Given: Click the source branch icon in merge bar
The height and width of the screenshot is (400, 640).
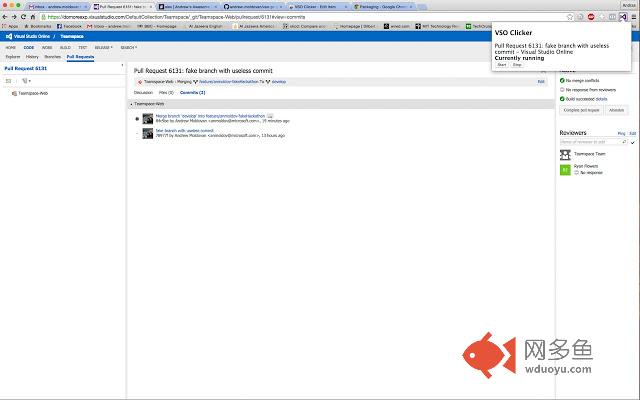Looking at the screenshot, I should tap(196, 82).
